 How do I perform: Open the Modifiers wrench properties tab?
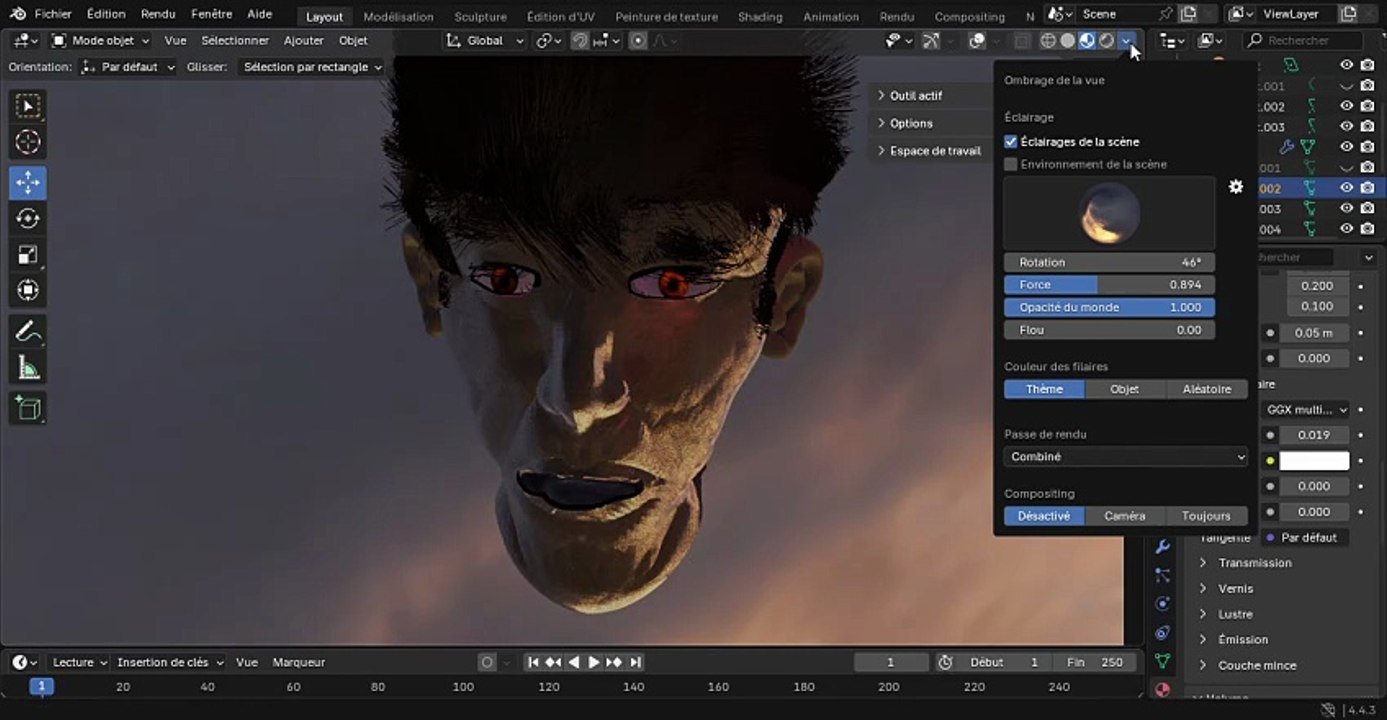(1162, 547)
